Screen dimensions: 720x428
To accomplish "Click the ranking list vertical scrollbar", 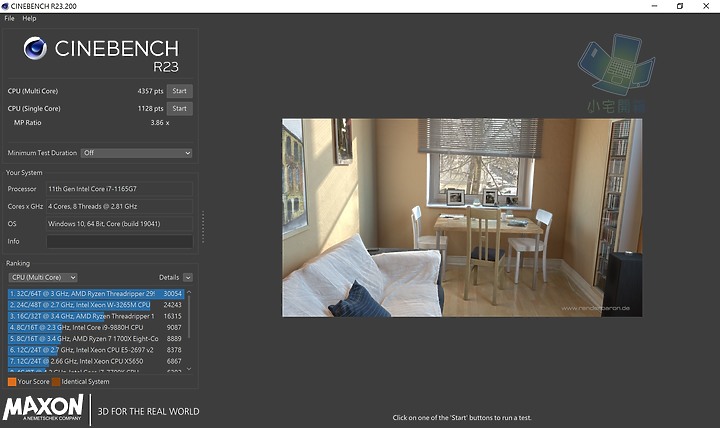I will pyautogui.click(x=189, y=318).
